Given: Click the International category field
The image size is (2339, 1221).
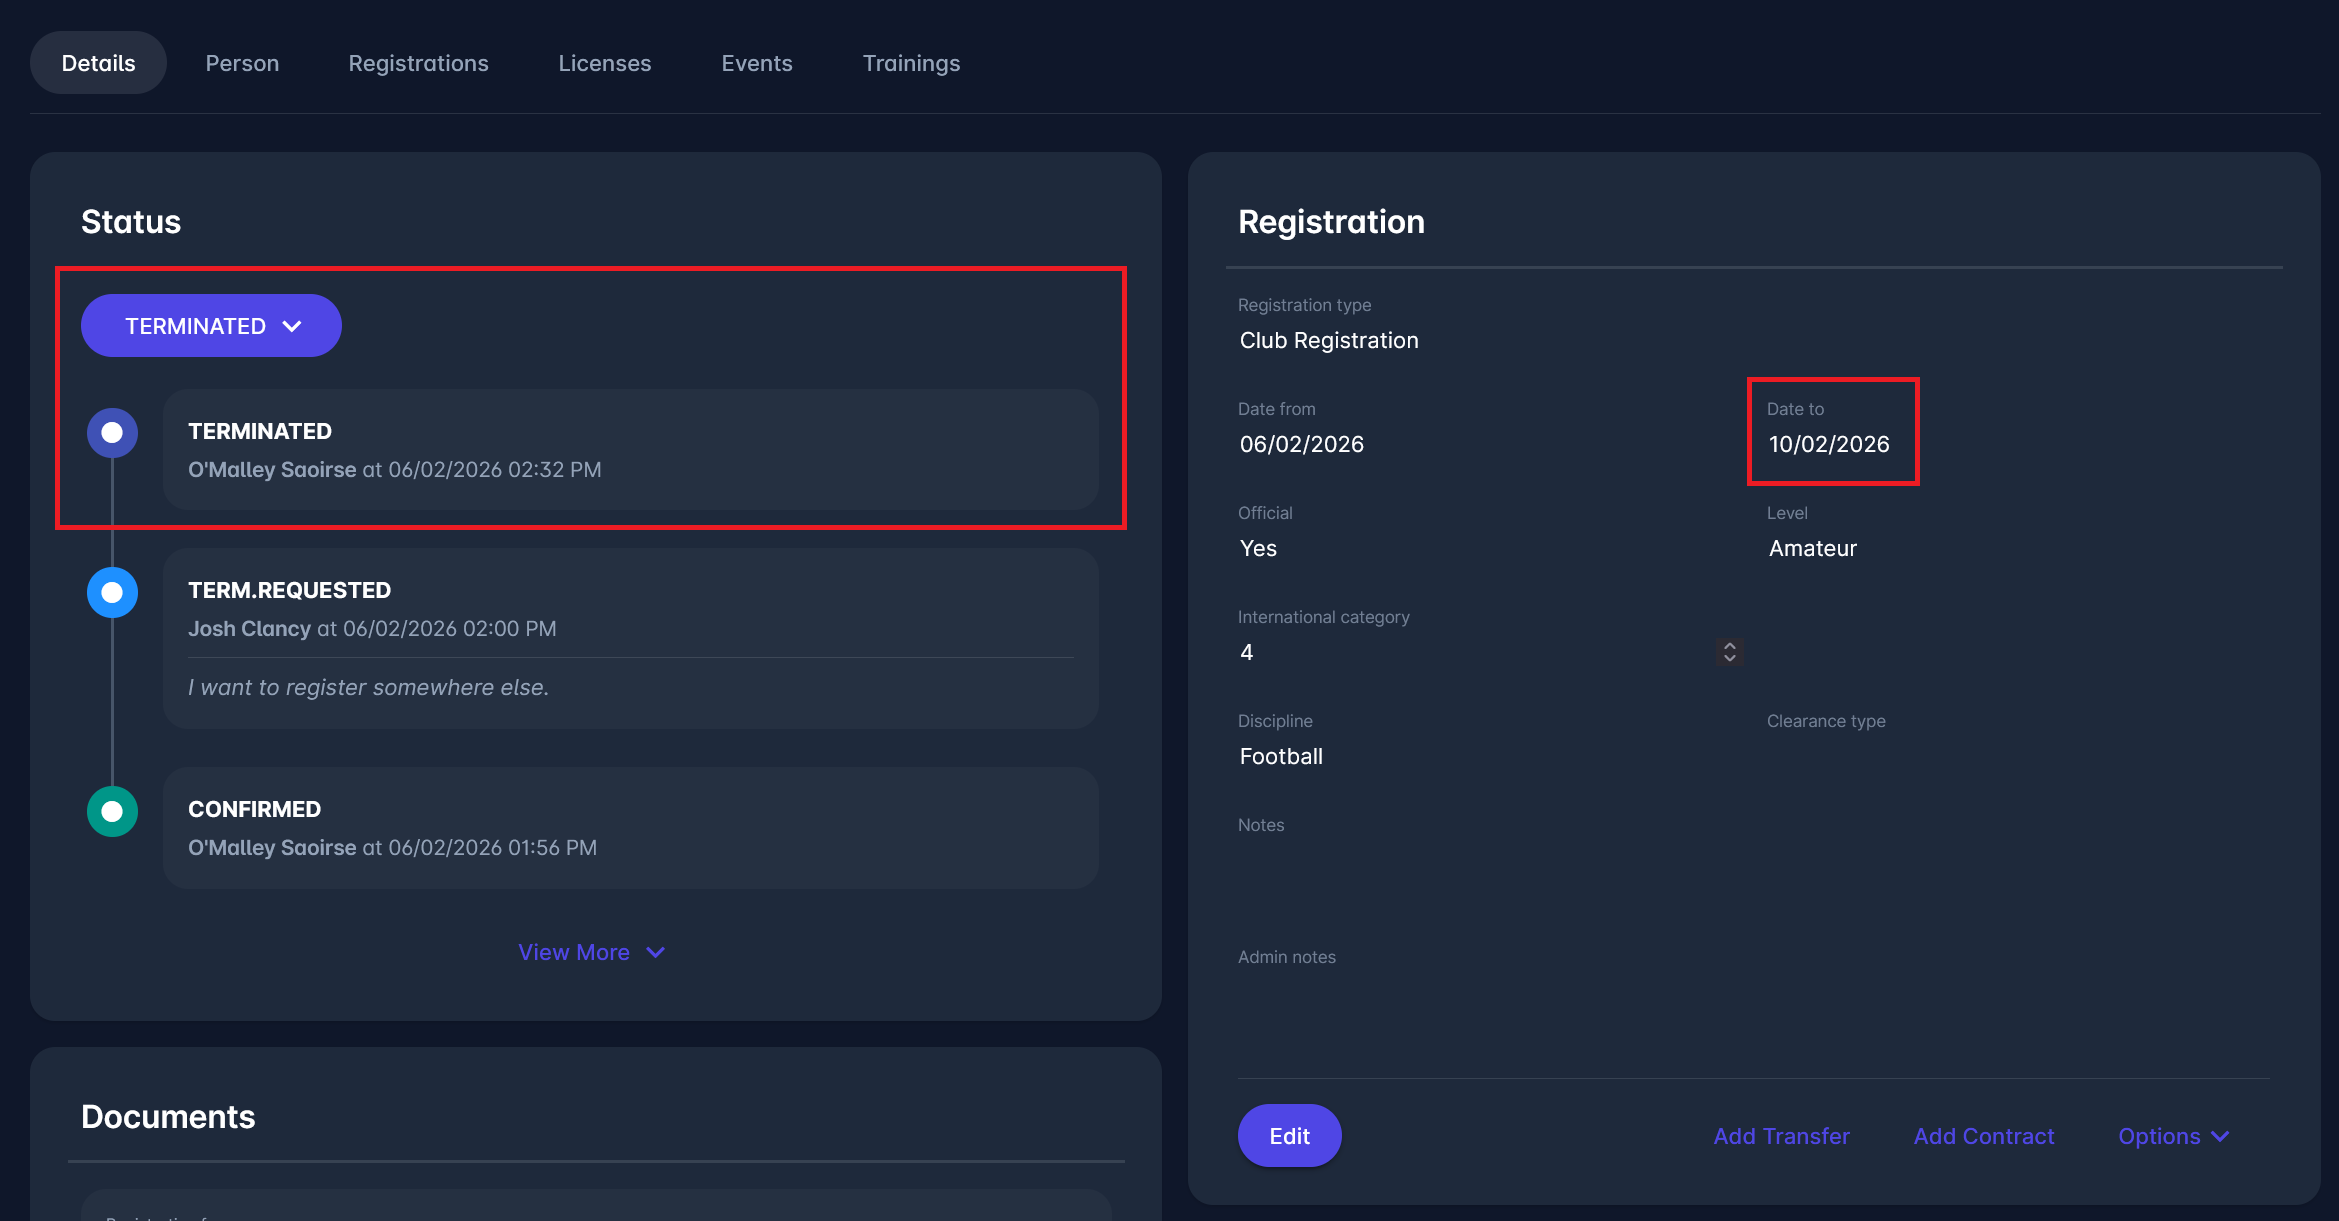Looking at the screenshot, I should 1470,652.
